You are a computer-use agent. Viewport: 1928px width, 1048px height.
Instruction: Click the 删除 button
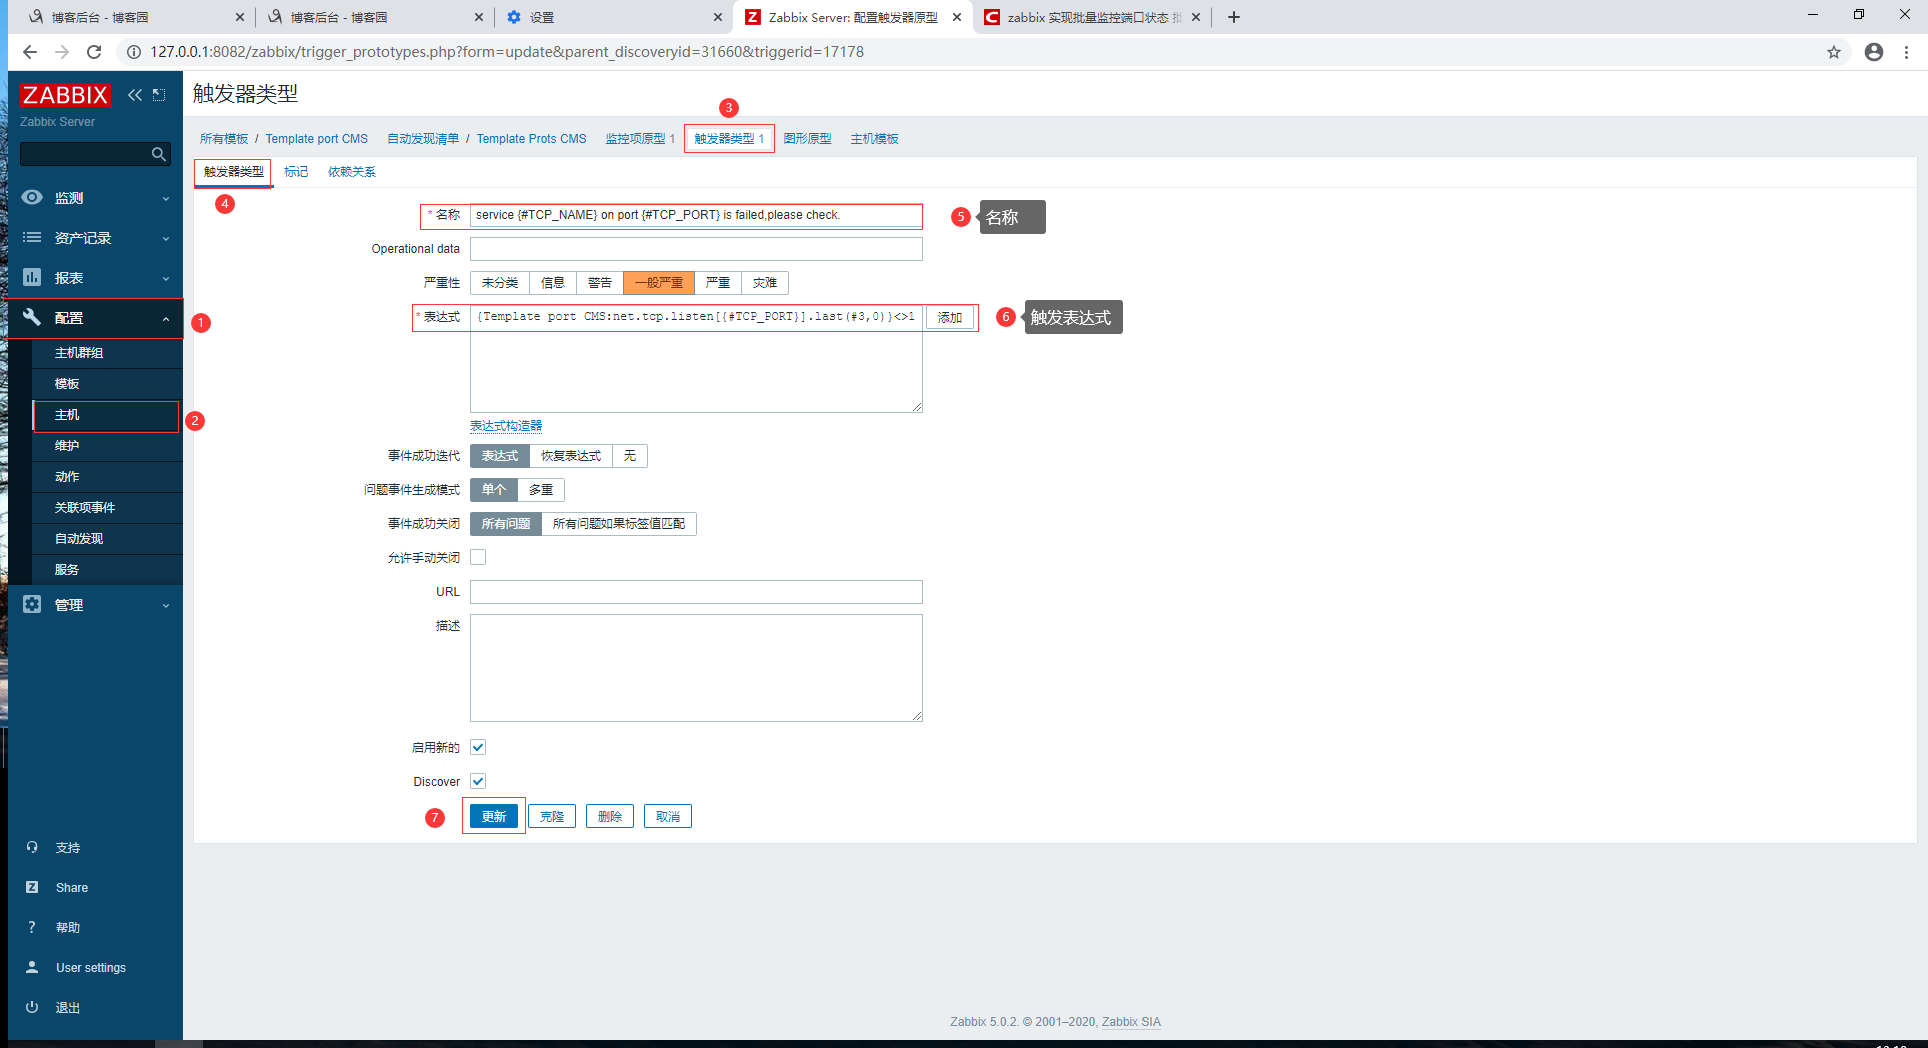tap(610, 817)
